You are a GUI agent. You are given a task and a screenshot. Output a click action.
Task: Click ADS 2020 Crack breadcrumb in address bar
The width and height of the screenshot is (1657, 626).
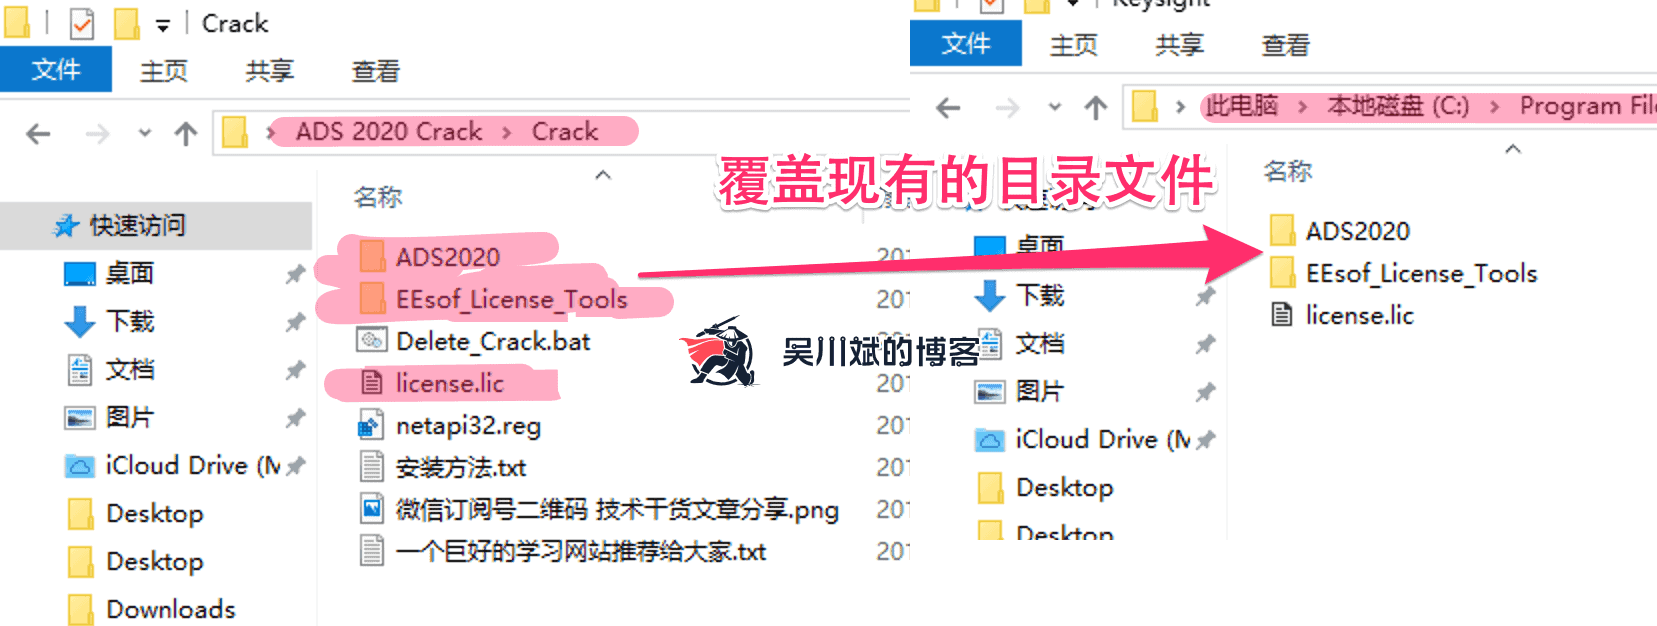click(x=389, y=132)
